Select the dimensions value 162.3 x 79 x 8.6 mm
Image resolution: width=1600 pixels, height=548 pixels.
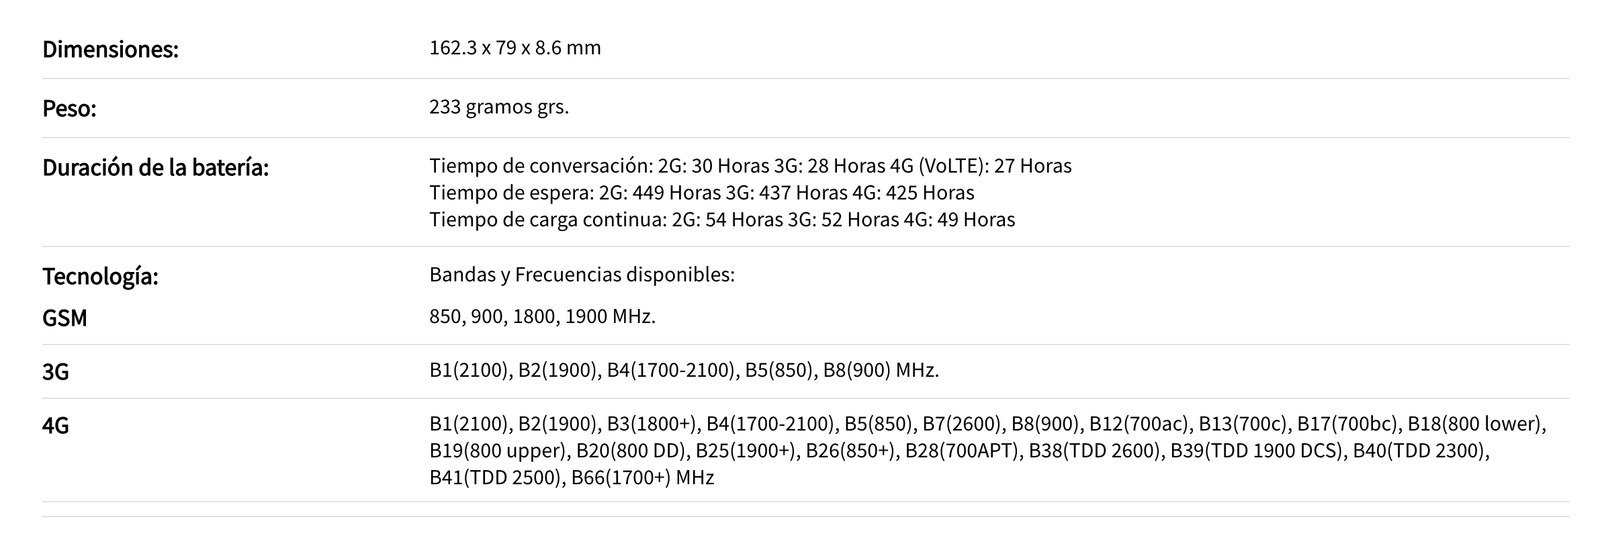point(515,48)
